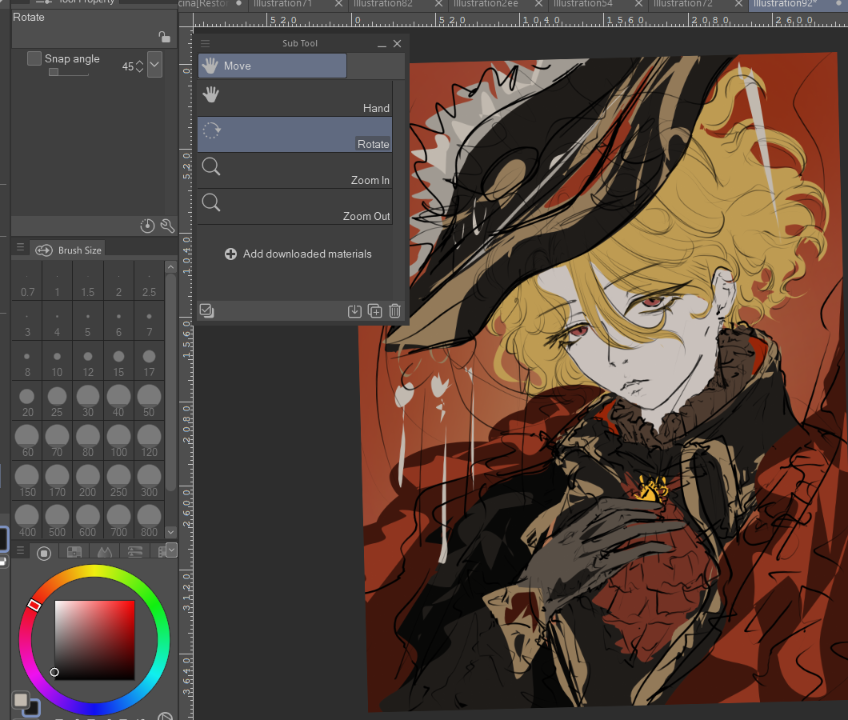Screen dimensions: 848x720
Task: Click Brush Size scroll down arrow
Action: 171,532
